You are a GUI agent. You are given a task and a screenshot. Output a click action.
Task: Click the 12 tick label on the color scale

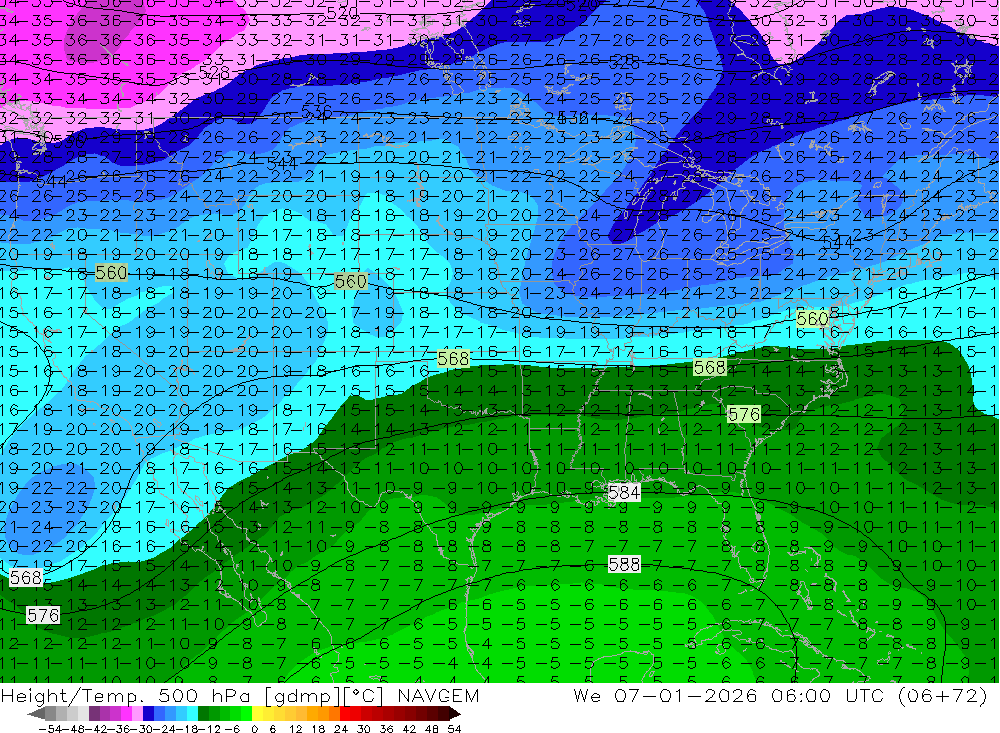[295, 729]
